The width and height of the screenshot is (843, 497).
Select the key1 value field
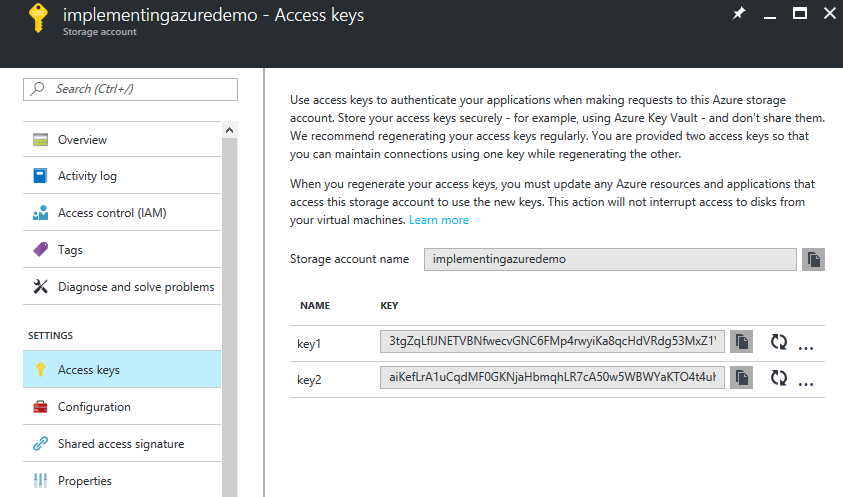coord(551,342)
